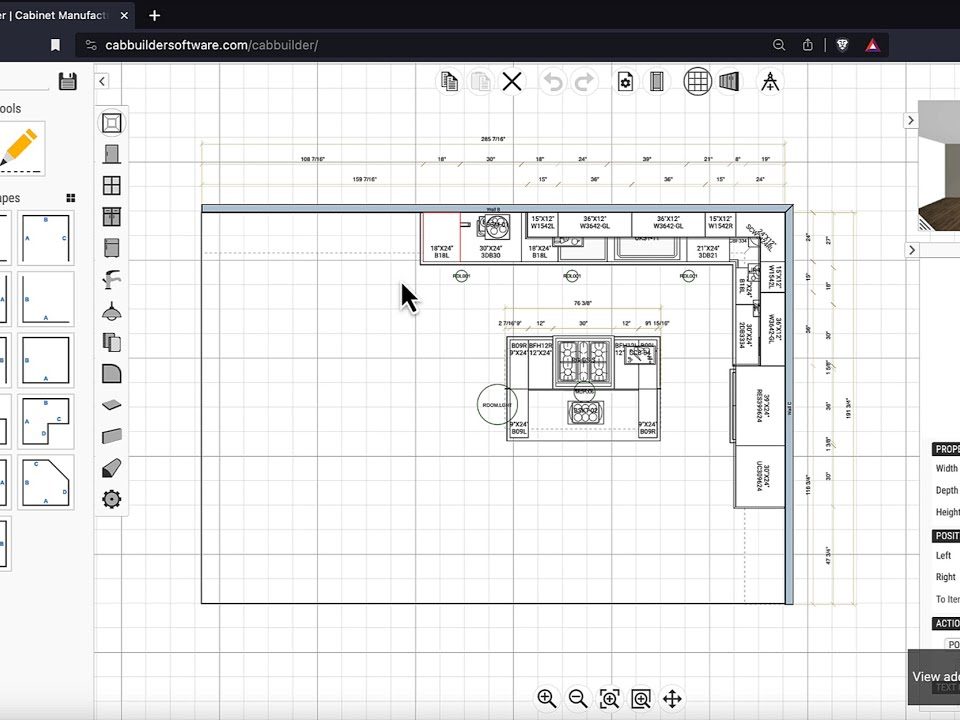This screenshot has height=720, width=960.
Task: Select the pendant light tool
Action: [x=112, y=311]
